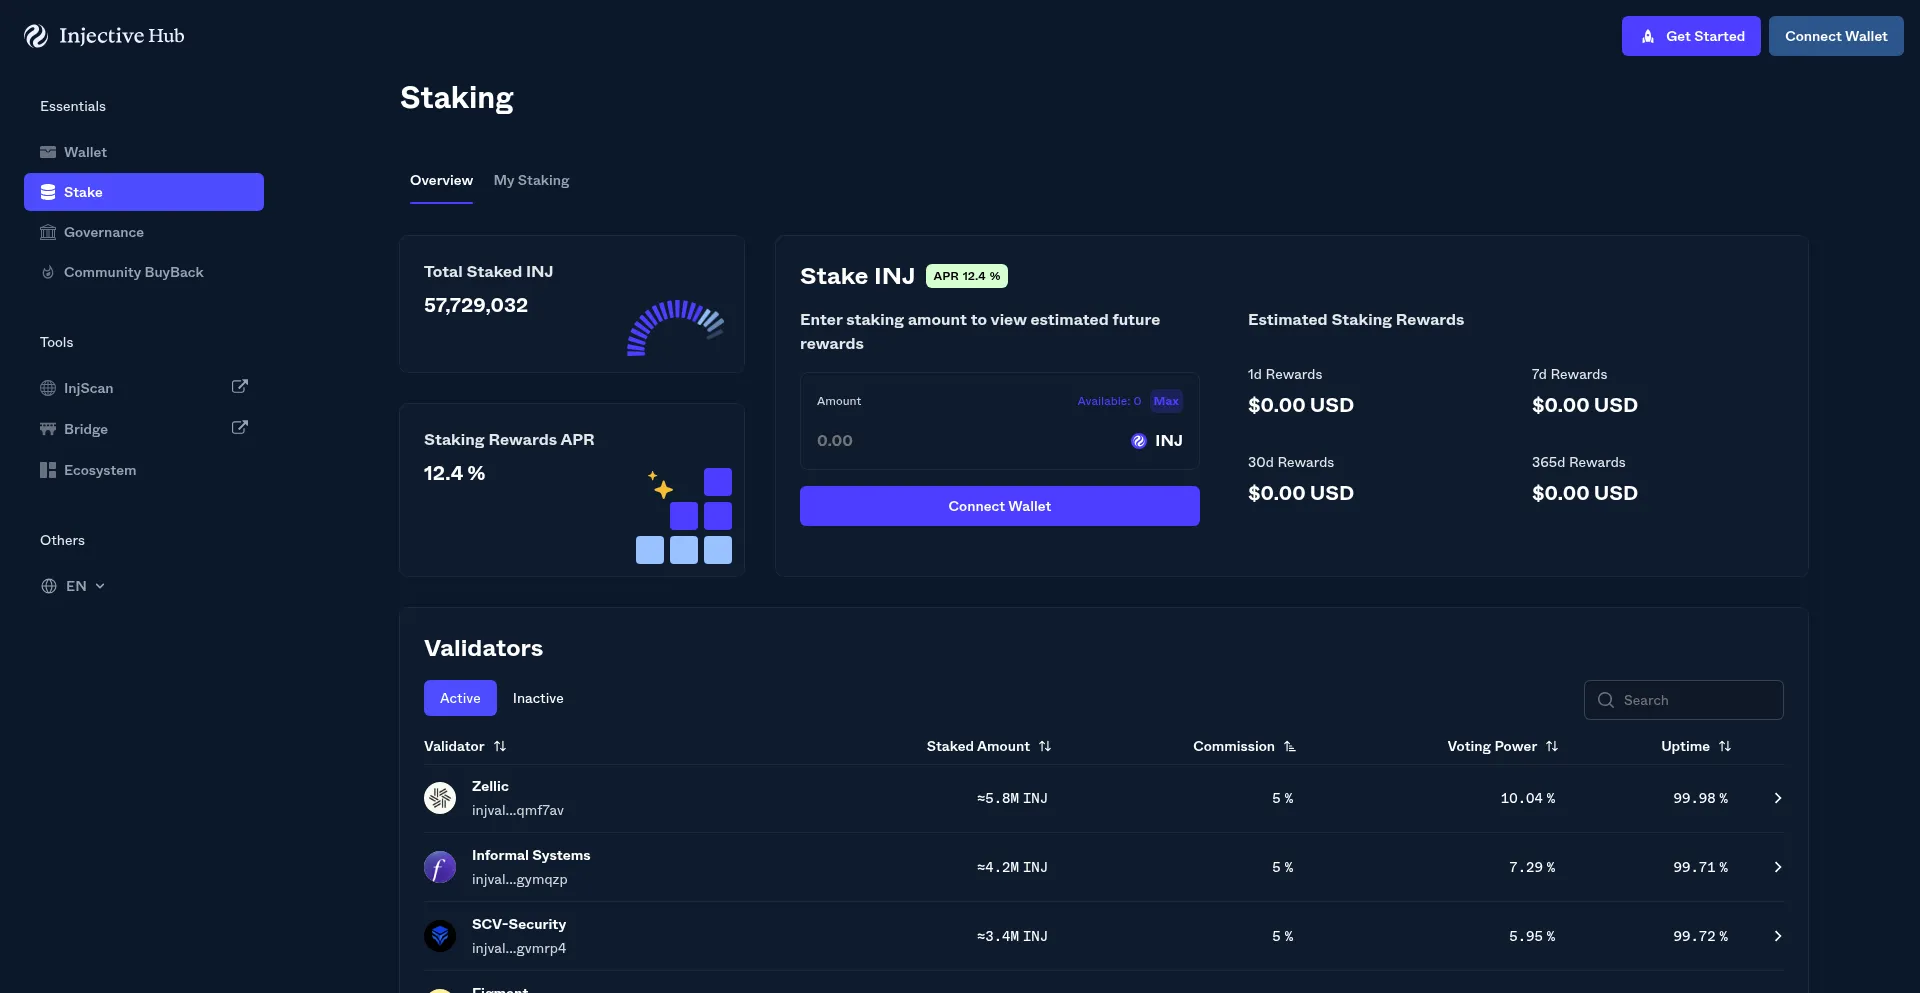1920x993 pixels.
Task: Sort by Uptime arrows icon
Action: point(1725,746)
